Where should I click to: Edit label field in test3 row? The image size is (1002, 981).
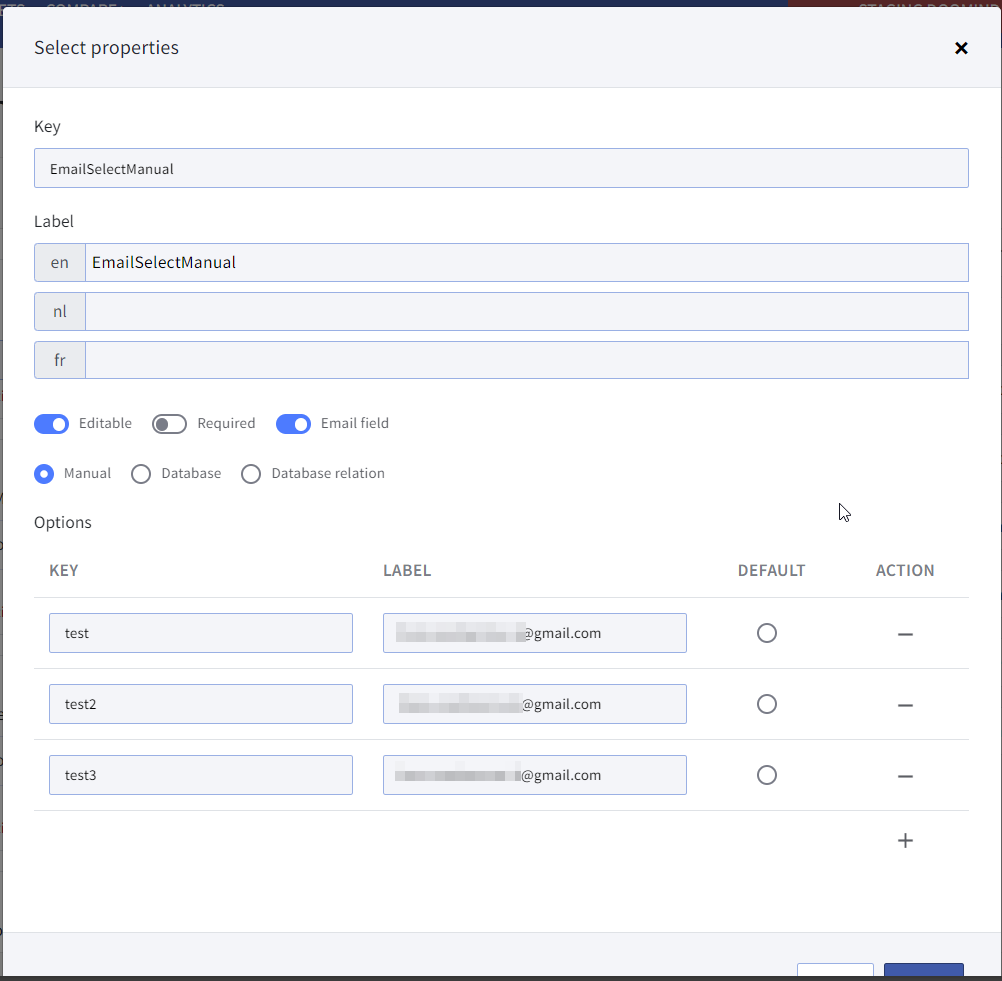(535, 775)
